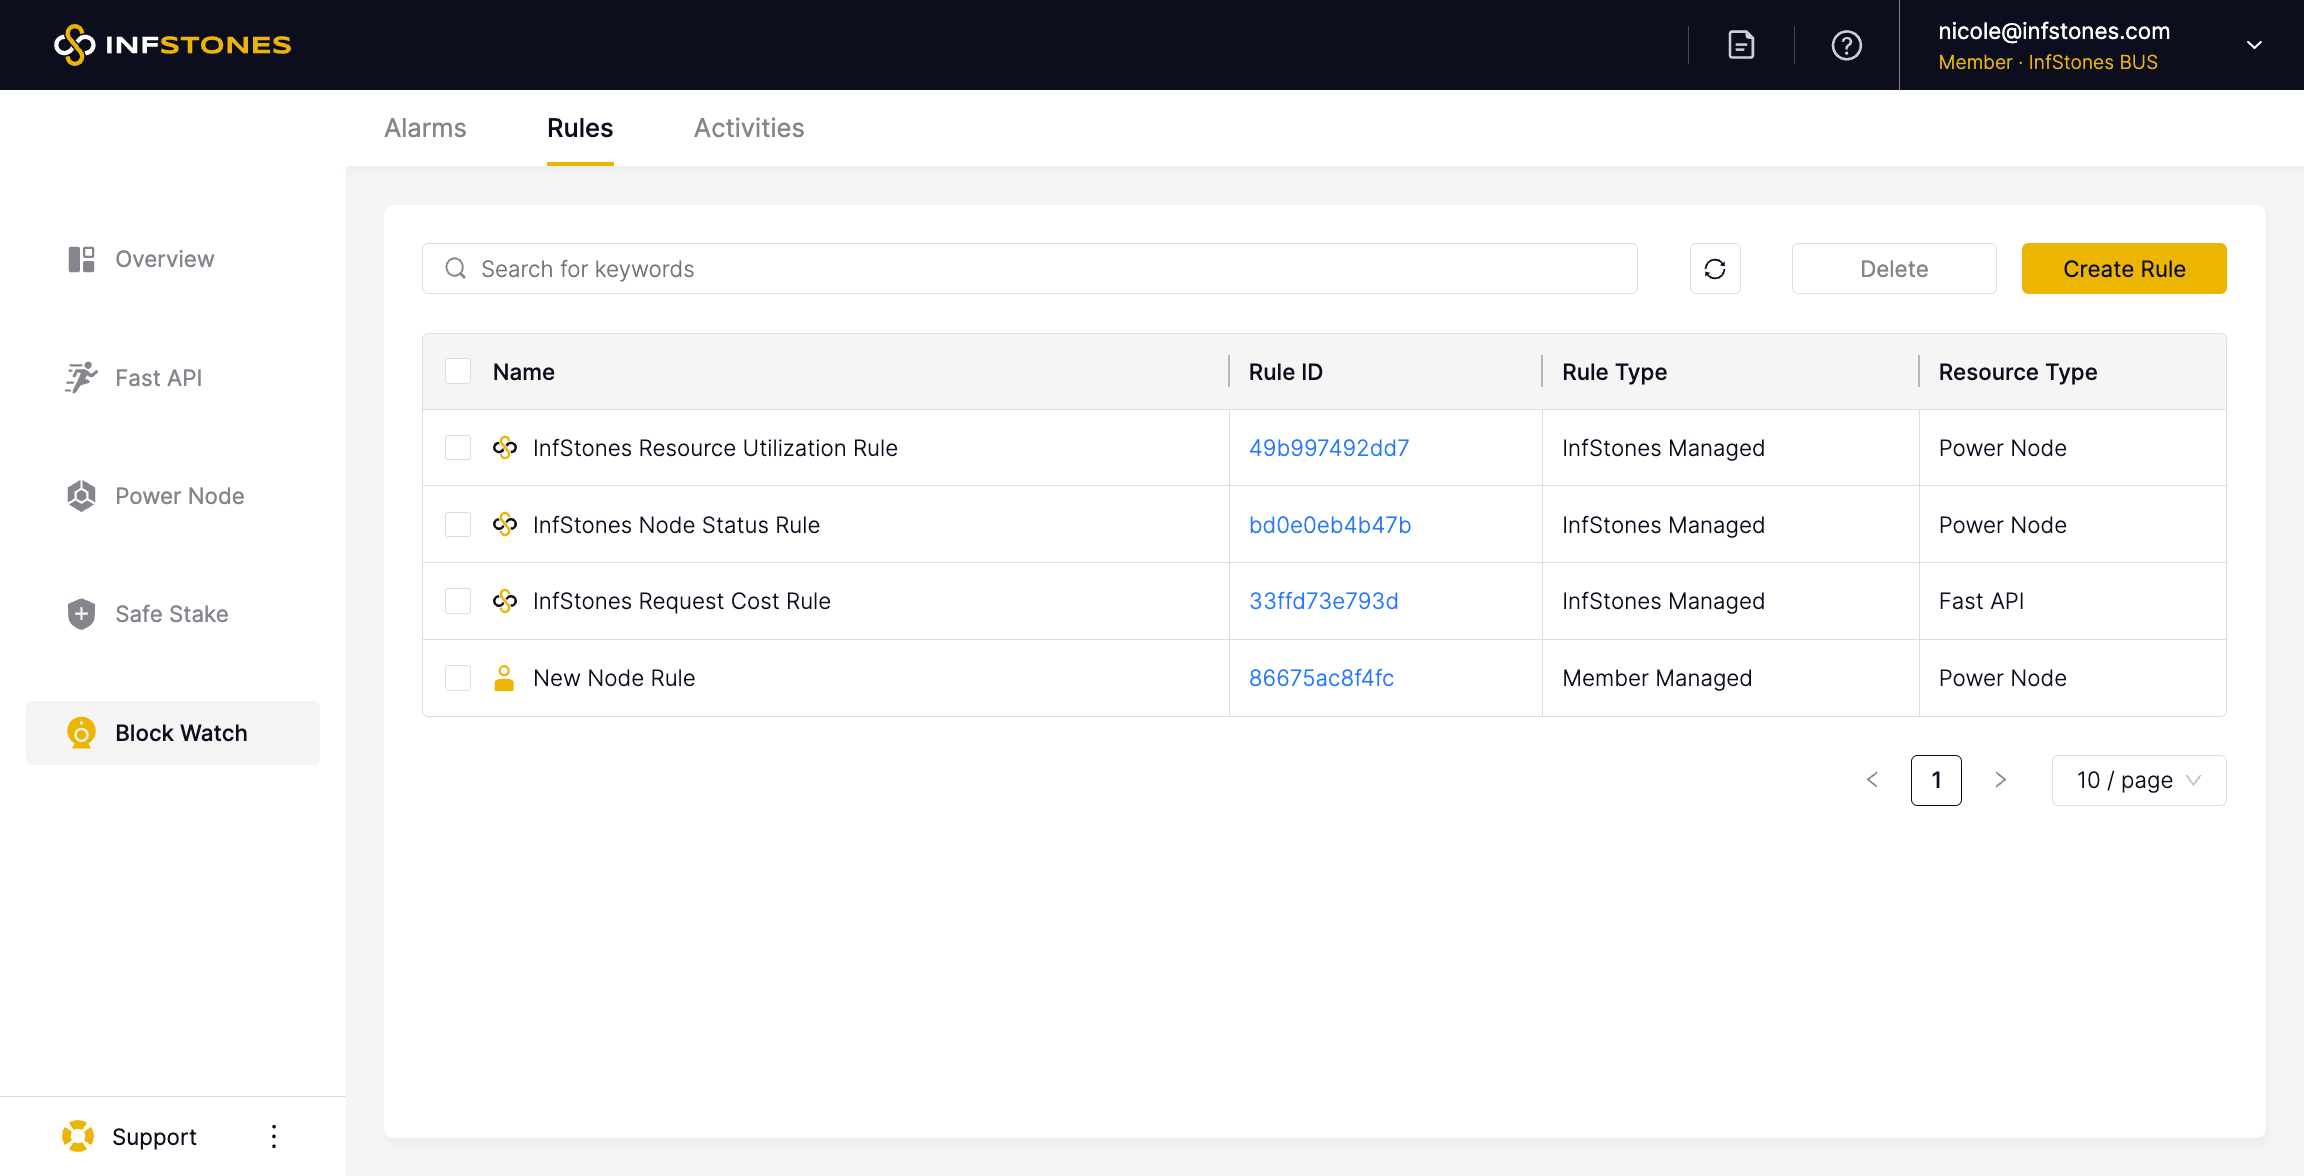The image size is (2304, 1176).
Task: Switch to the Alarms tab
Action: point(425,128)
